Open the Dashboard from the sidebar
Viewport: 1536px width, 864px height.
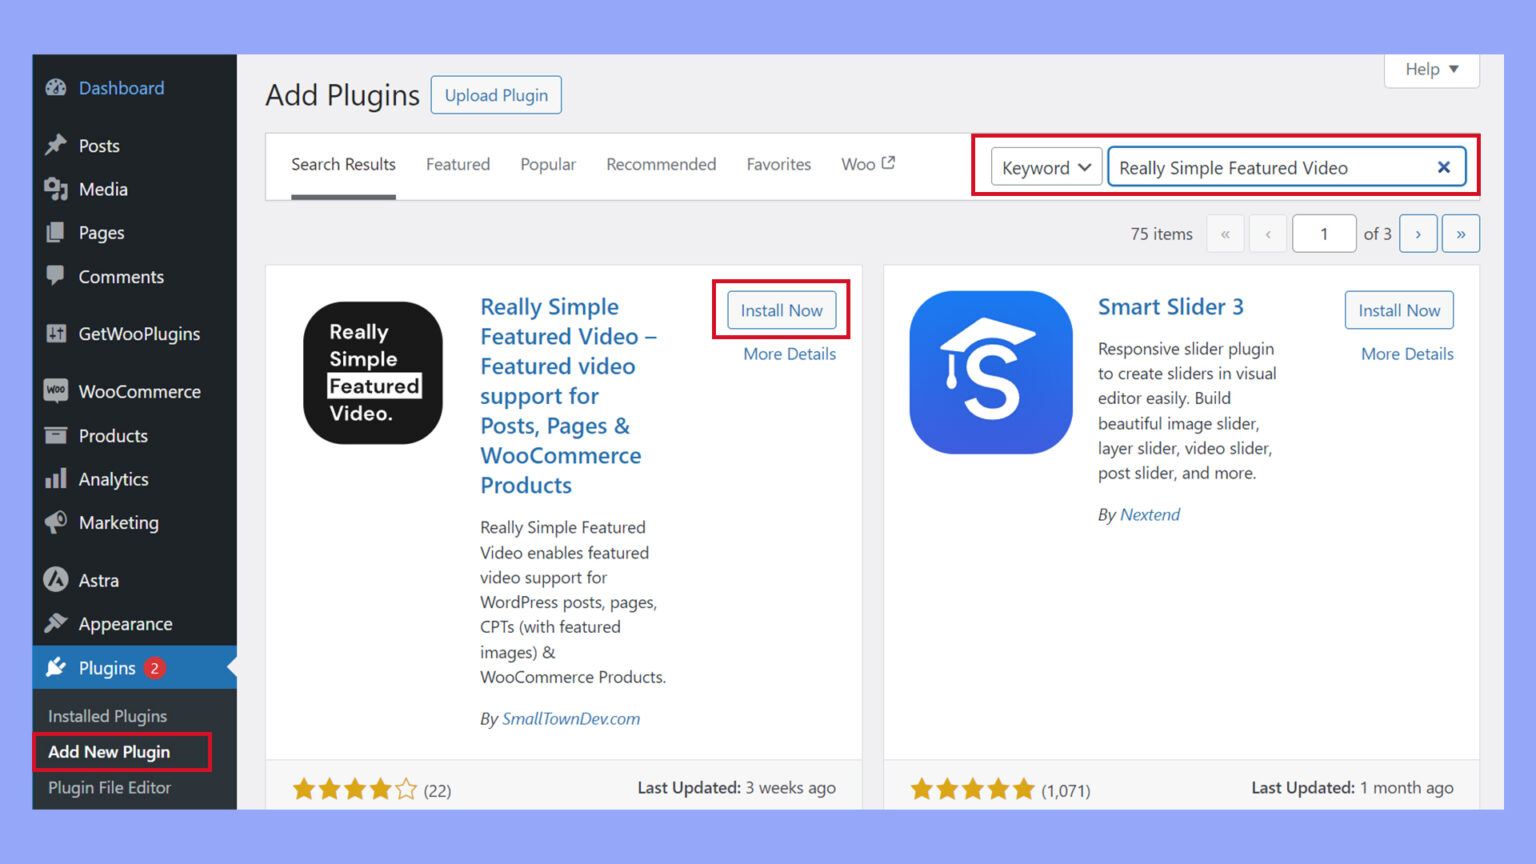click(57, 88)
